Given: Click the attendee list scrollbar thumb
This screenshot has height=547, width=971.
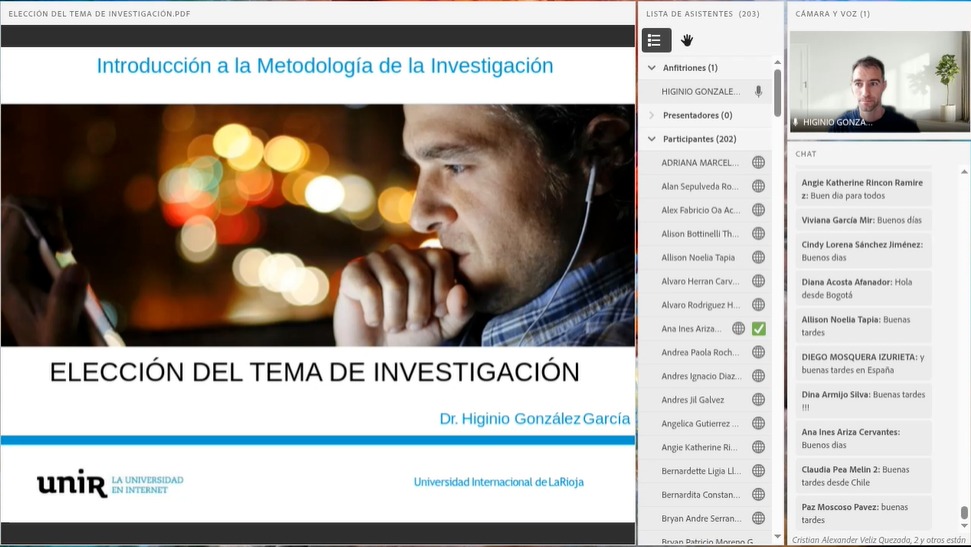Looking at the screenshot, I should (777, 92).
